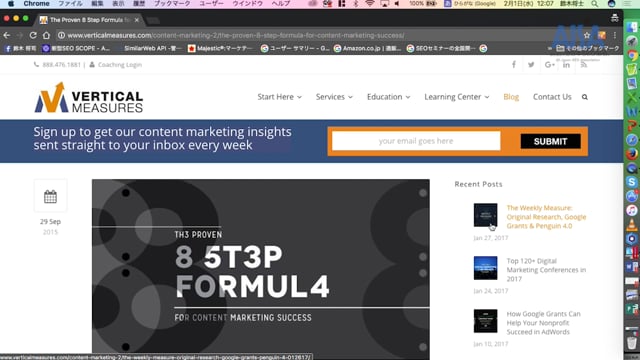Open the SEO SCOPE bookmark
Viewport: 640px width, 360px height.
76,48
